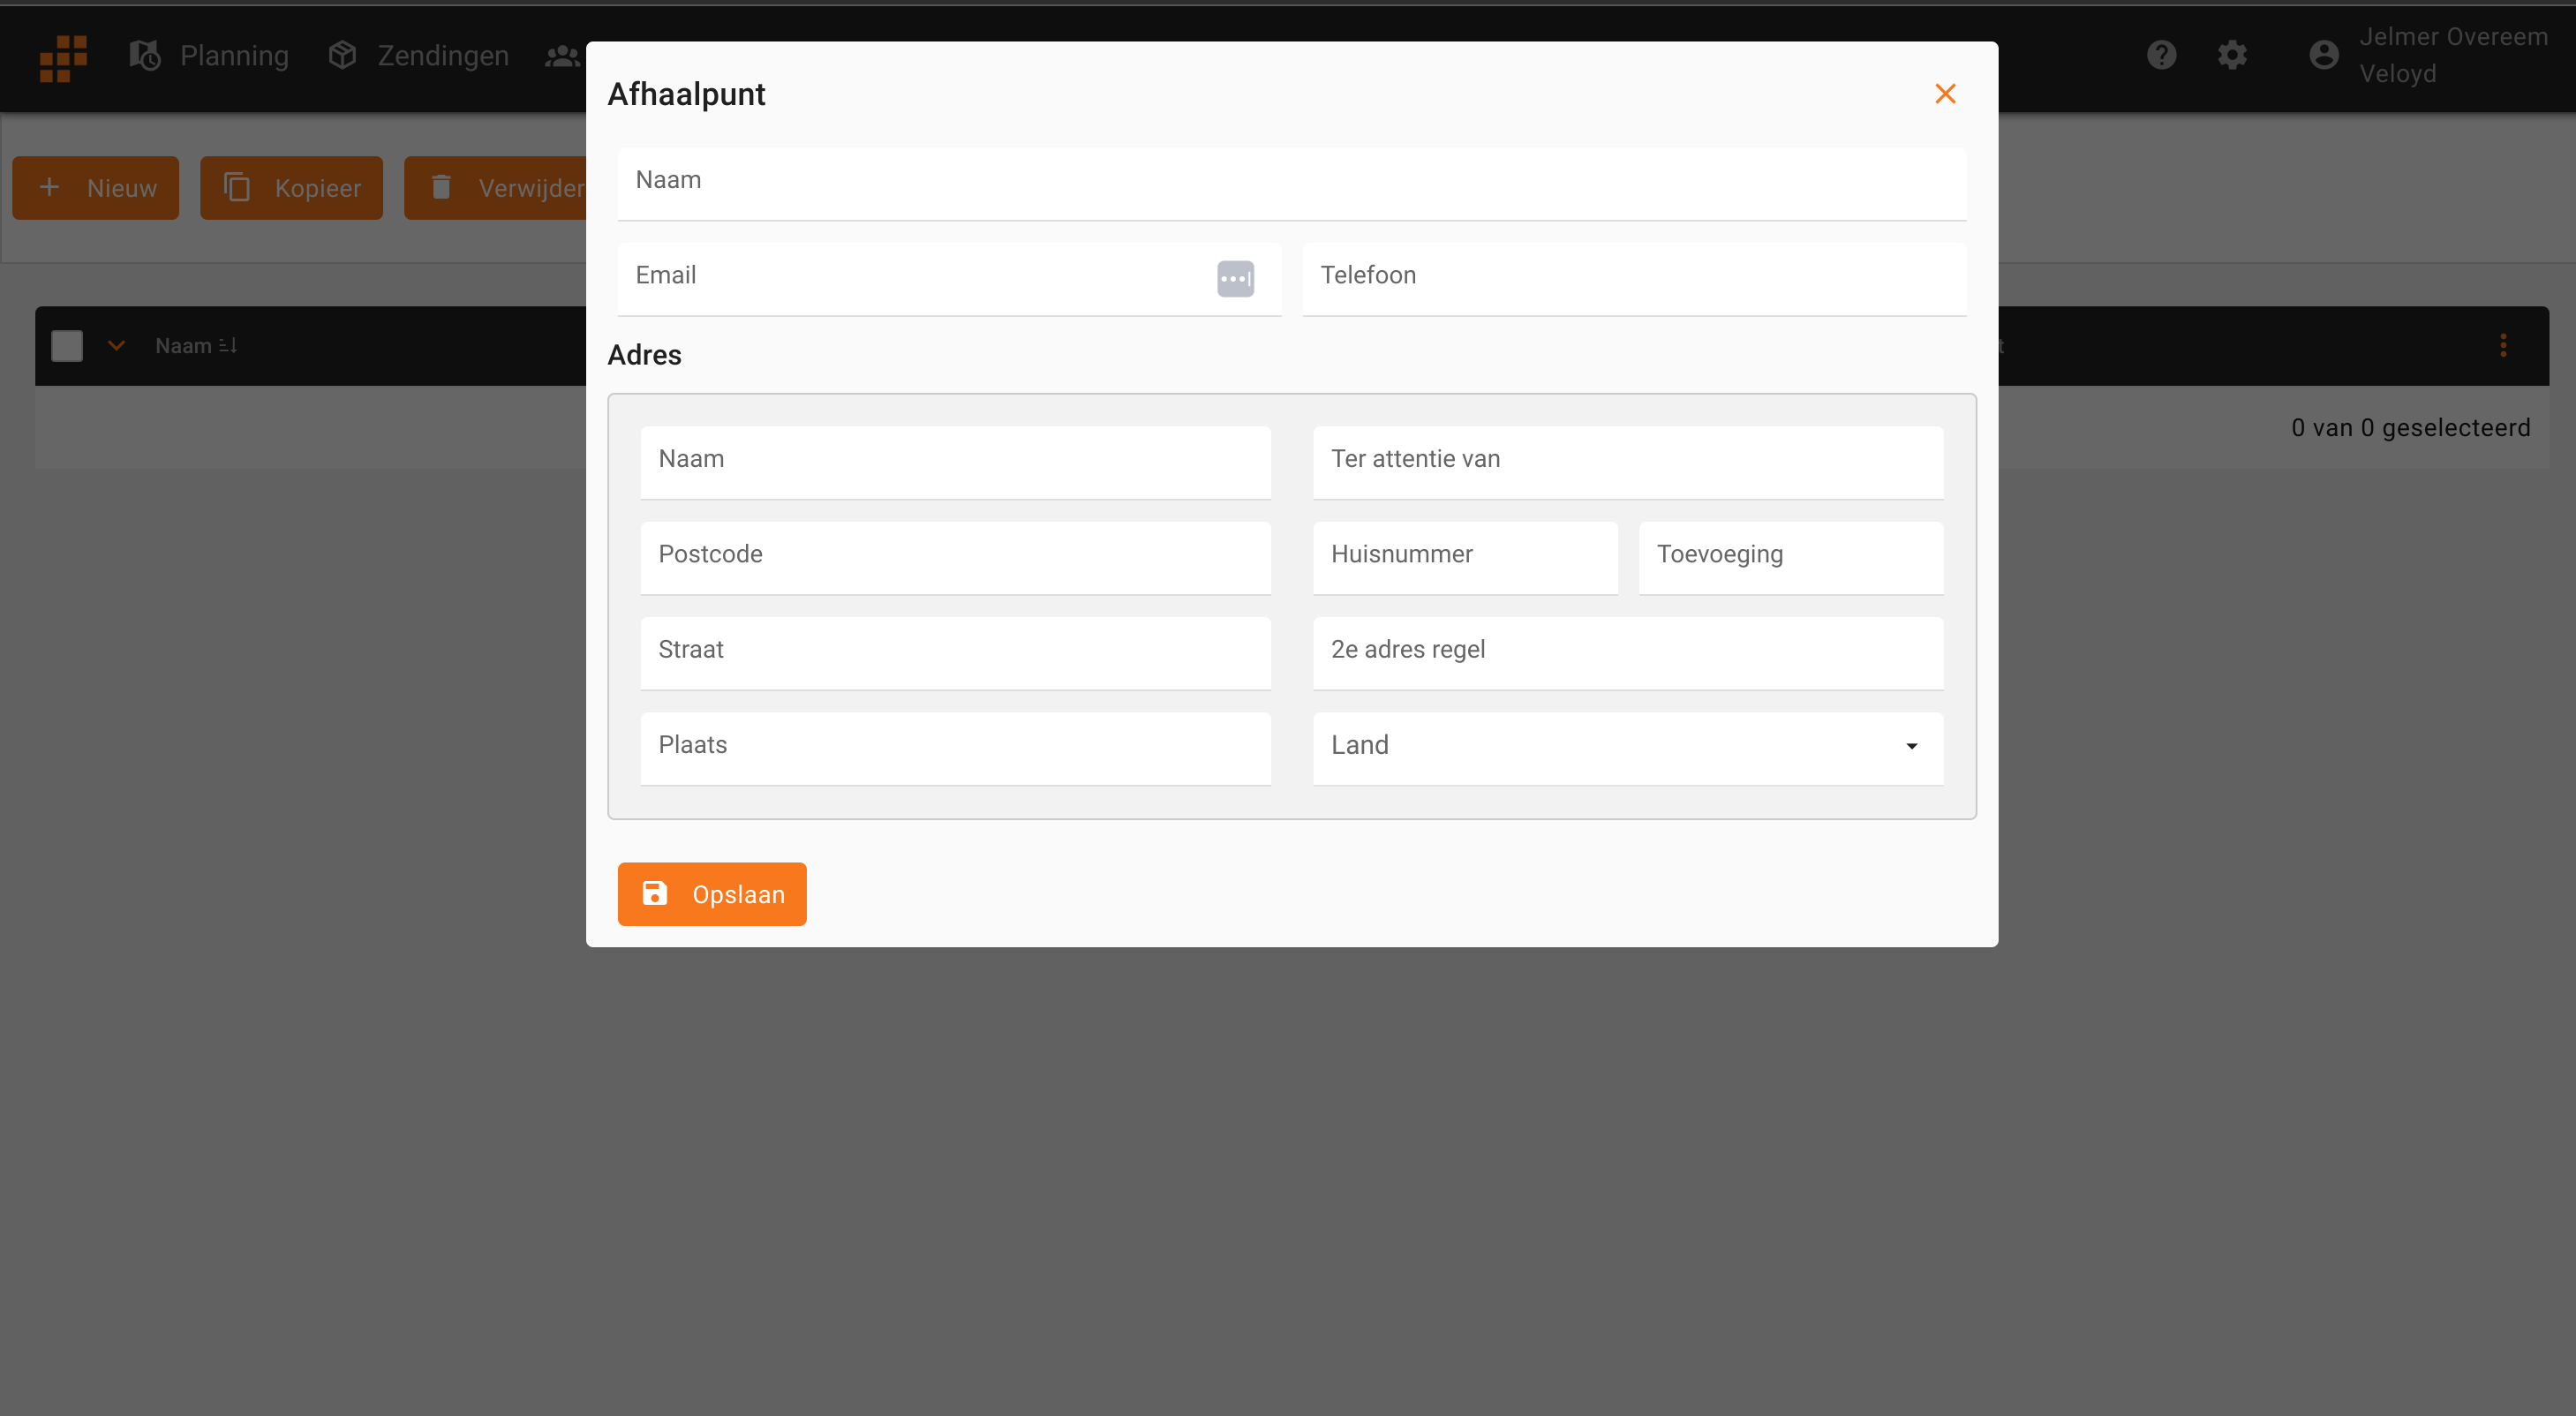2576x1416 pixels.
Task: Open the table's three-dot options menu
Action: 2503,346
